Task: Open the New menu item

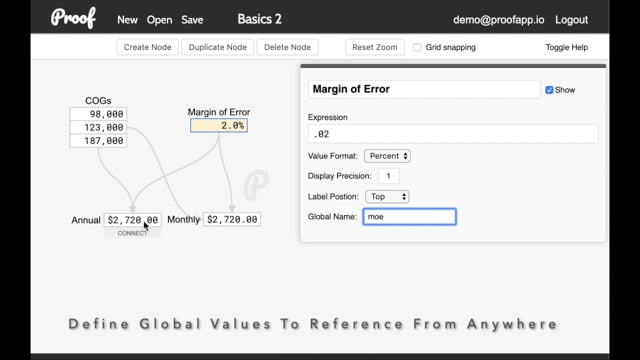Action: click(127, 20)
